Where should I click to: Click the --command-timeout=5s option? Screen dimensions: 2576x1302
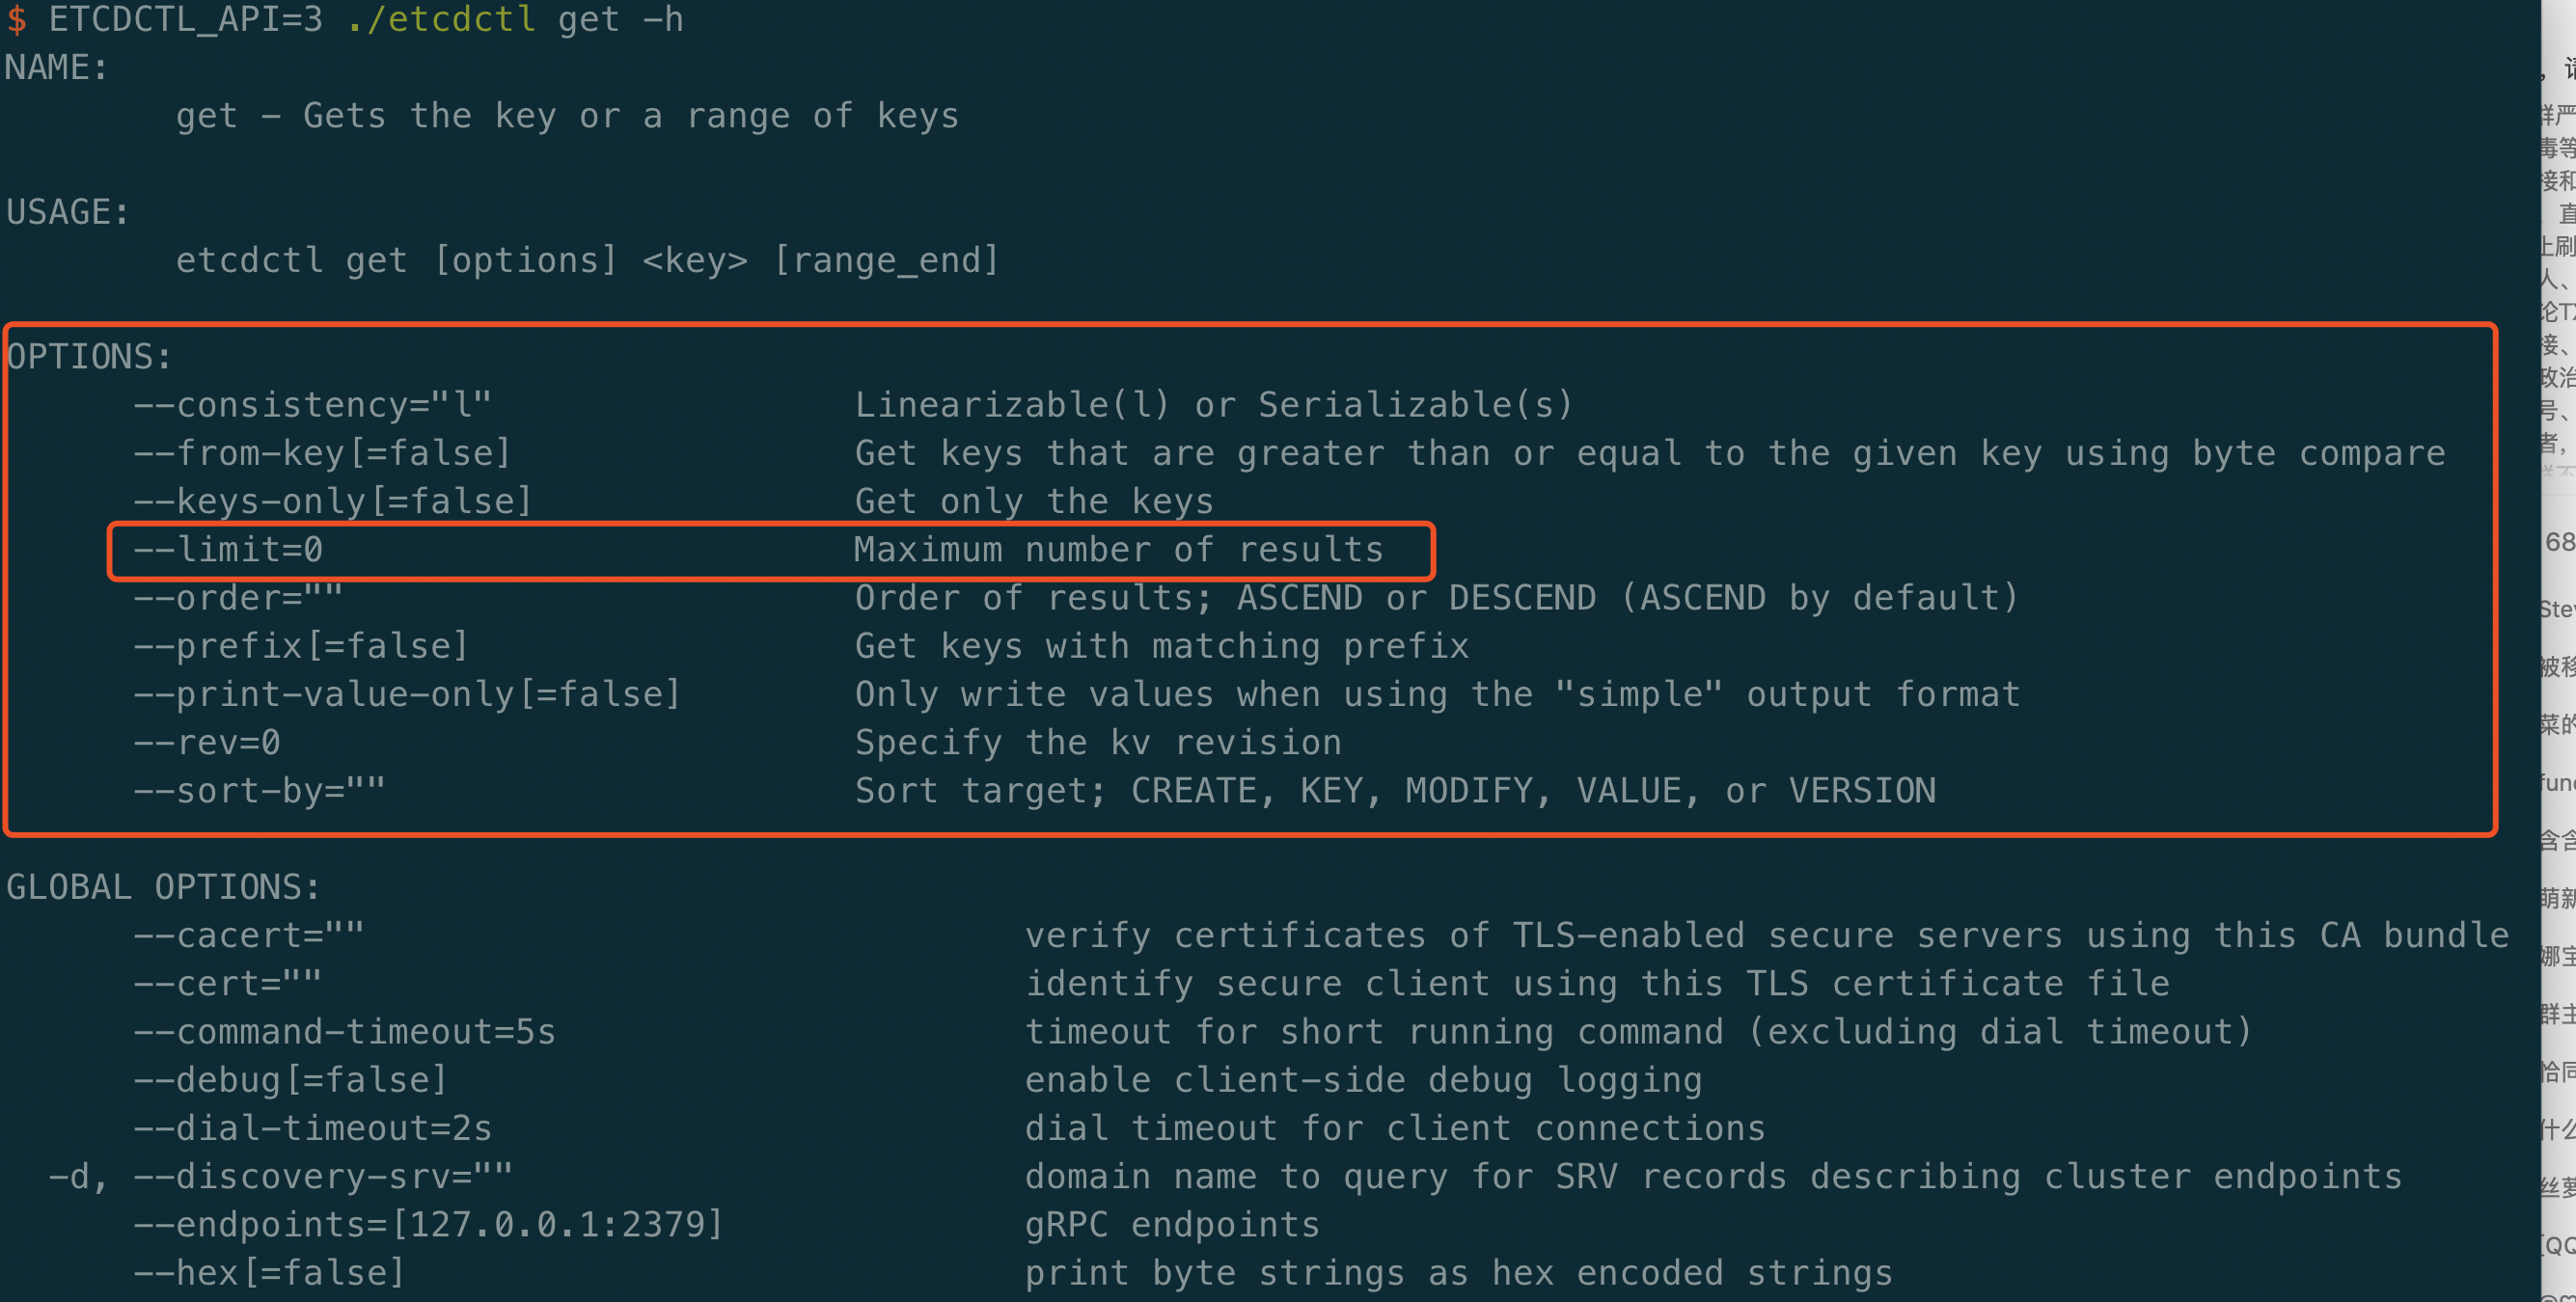point(344,1032)
